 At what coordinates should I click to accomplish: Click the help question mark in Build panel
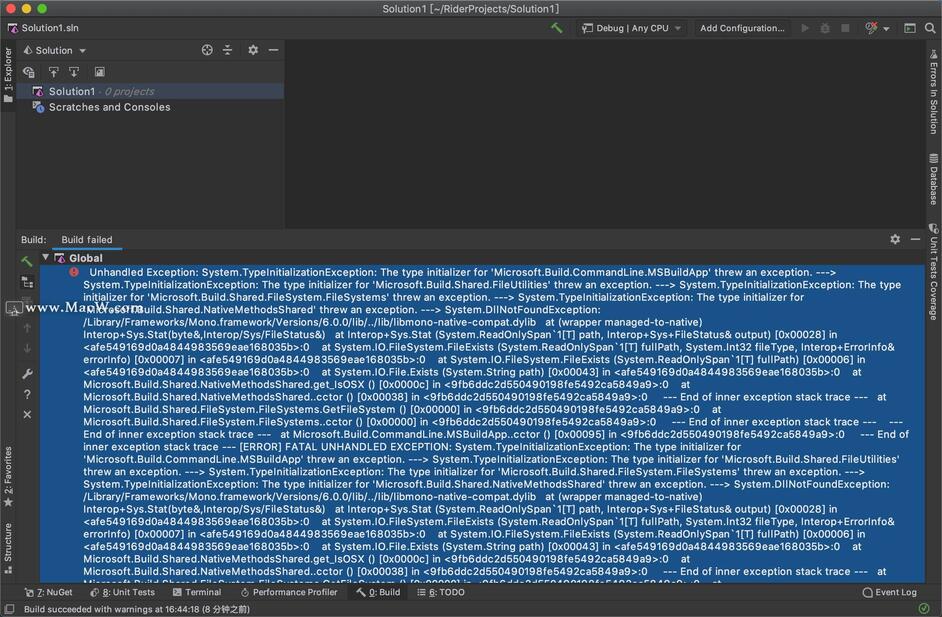(x=27, y=394)
